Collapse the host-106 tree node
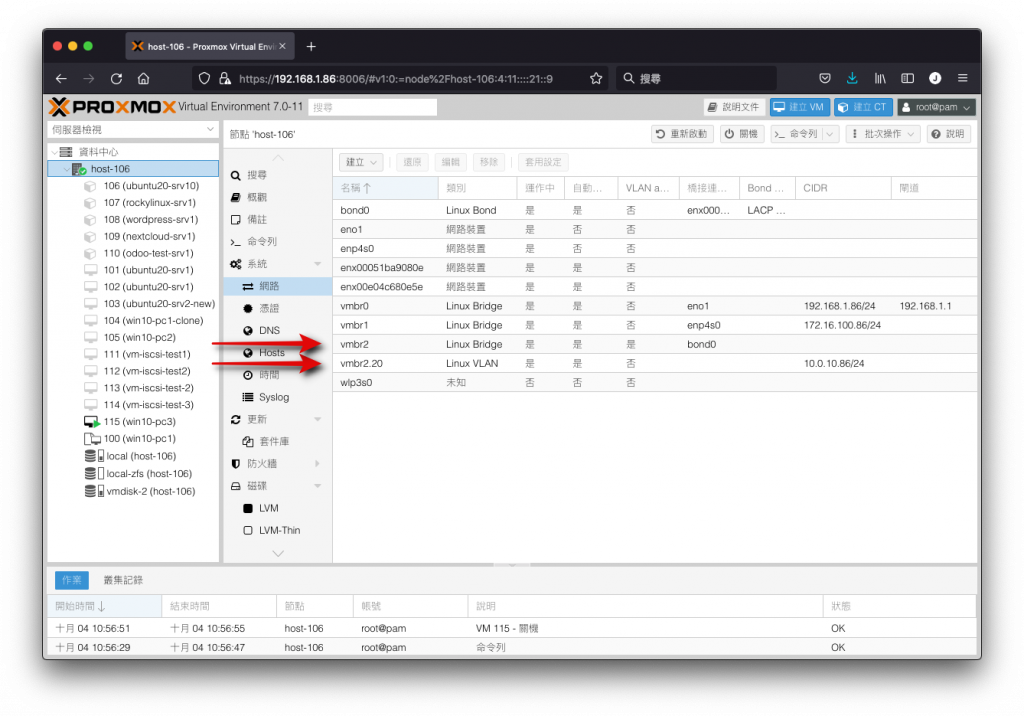The image size is (1024, 716). (x=67, y=169)
